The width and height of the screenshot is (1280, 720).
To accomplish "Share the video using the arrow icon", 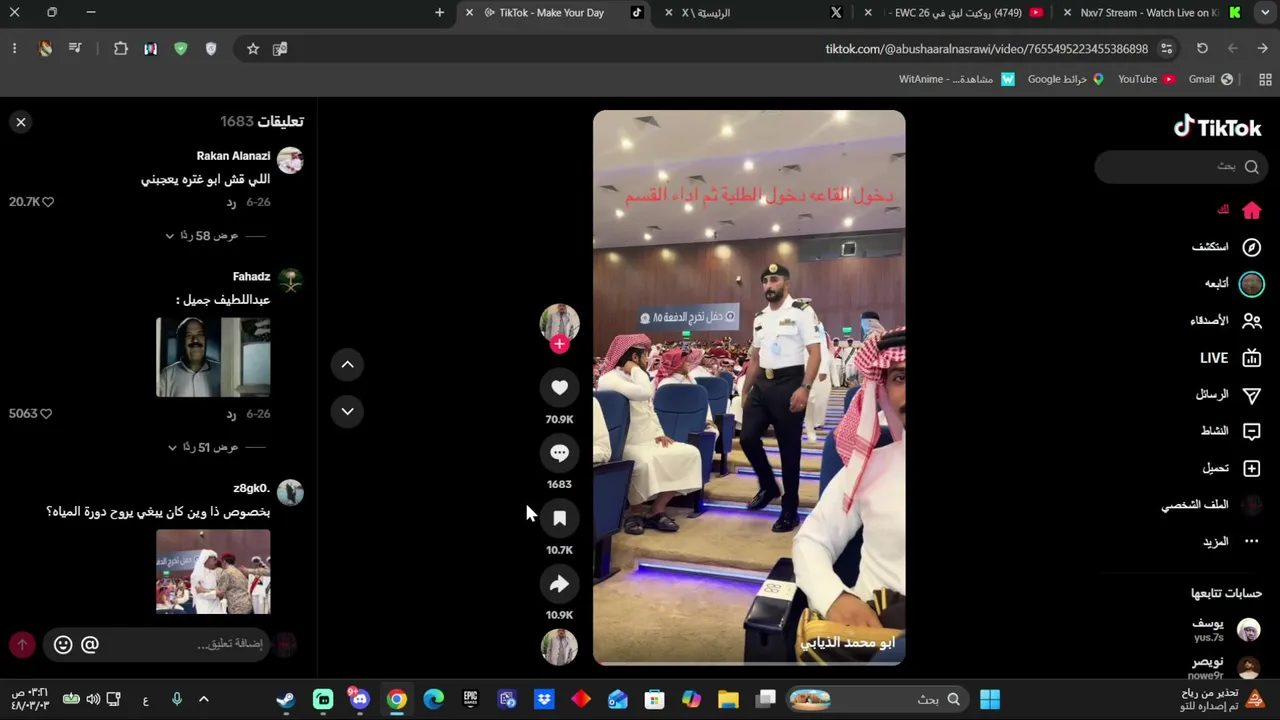I will tap(559, 584).
